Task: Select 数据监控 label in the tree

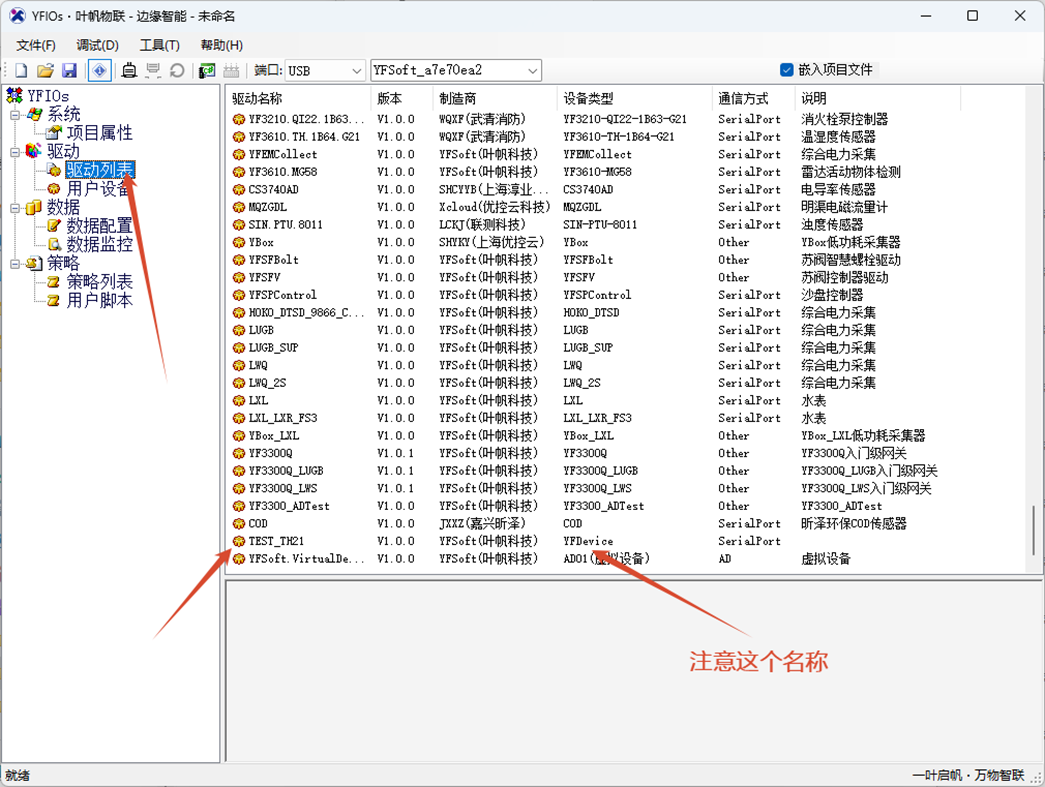Action: (x=99, y=245)
